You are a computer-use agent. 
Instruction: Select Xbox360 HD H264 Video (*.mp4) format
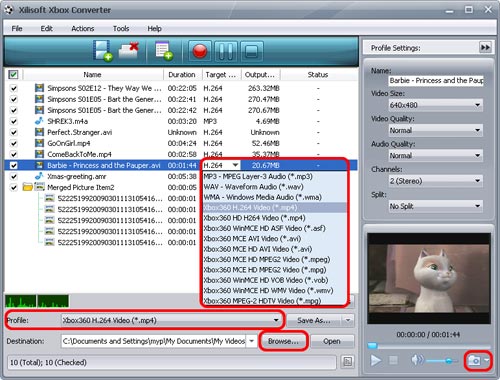pyautogui.click(x=275, y=218)
